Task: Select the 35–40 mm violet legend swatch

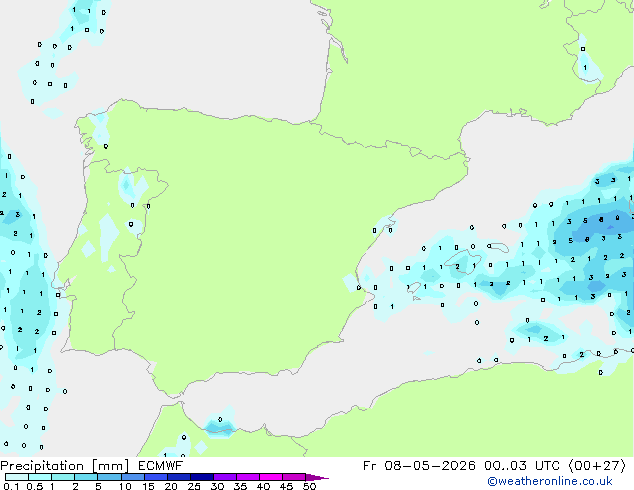Action: pyautogui.click(x=247, y=477)
